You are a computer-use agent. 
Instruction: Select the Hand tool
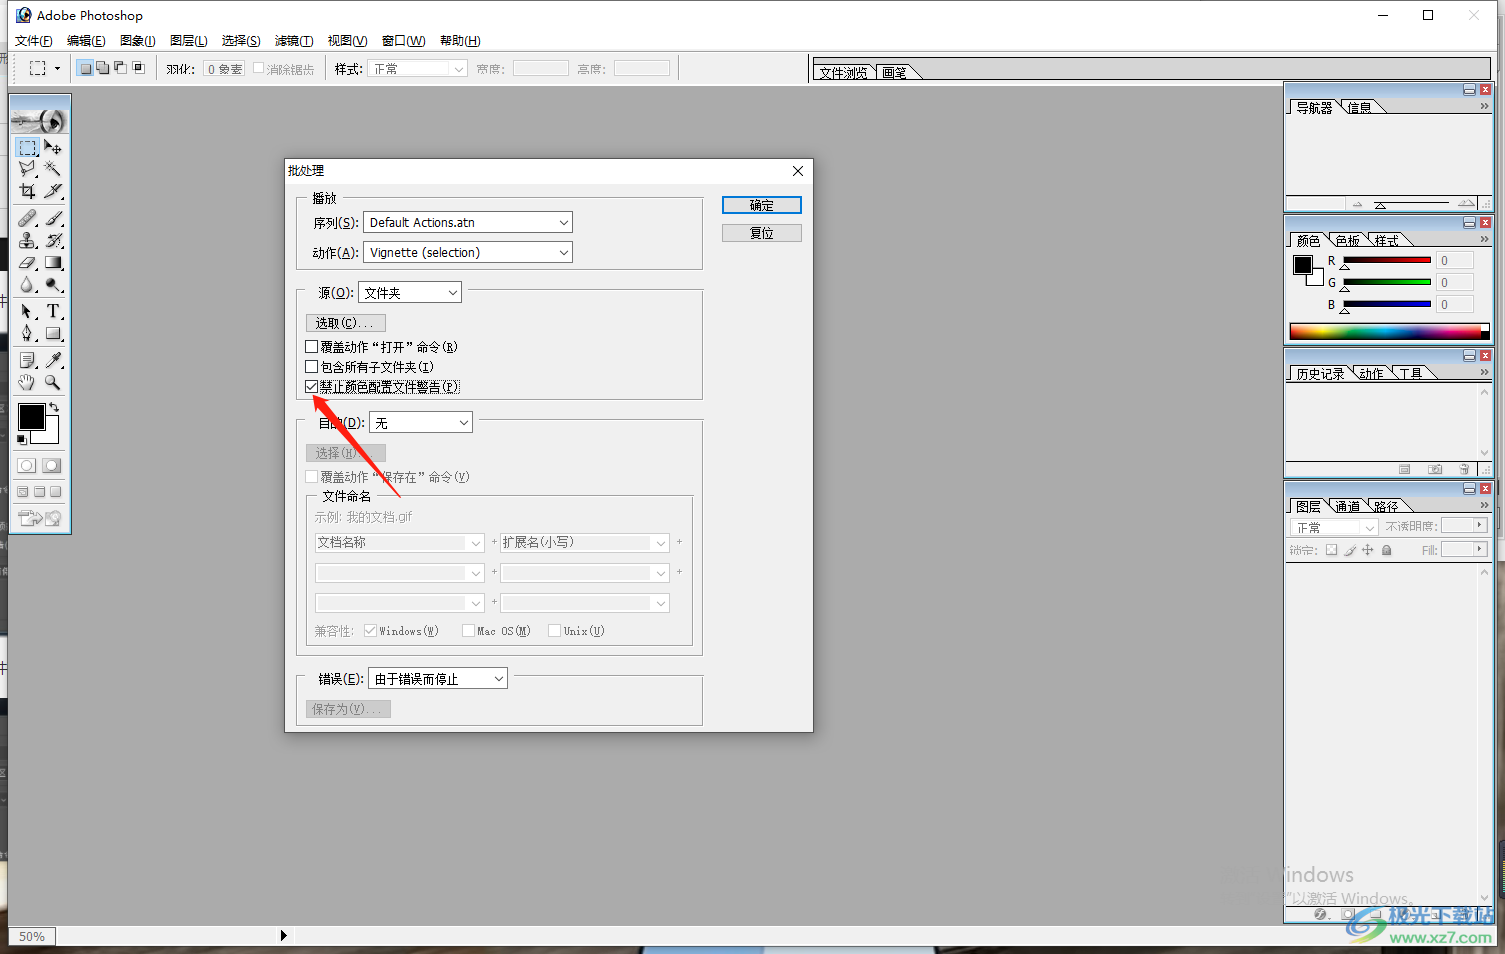click(28, 382)
